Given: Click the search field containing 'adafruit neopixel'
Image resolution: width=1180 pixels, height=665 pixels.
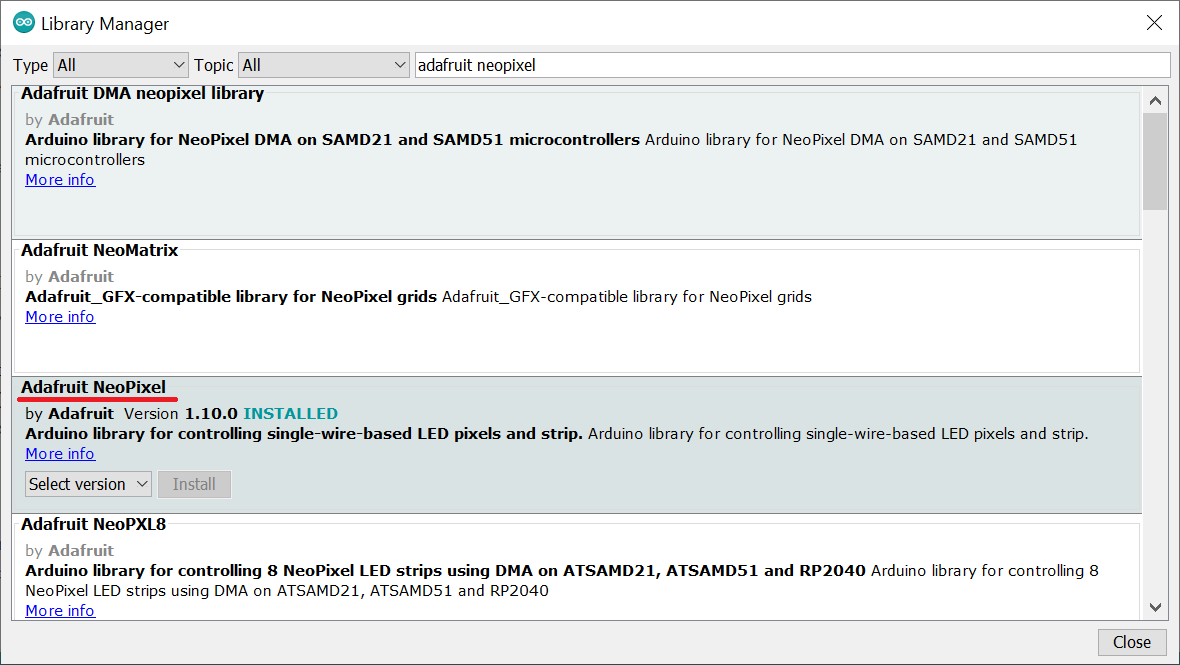Looking at the screenshot, I should click(792, 65).
